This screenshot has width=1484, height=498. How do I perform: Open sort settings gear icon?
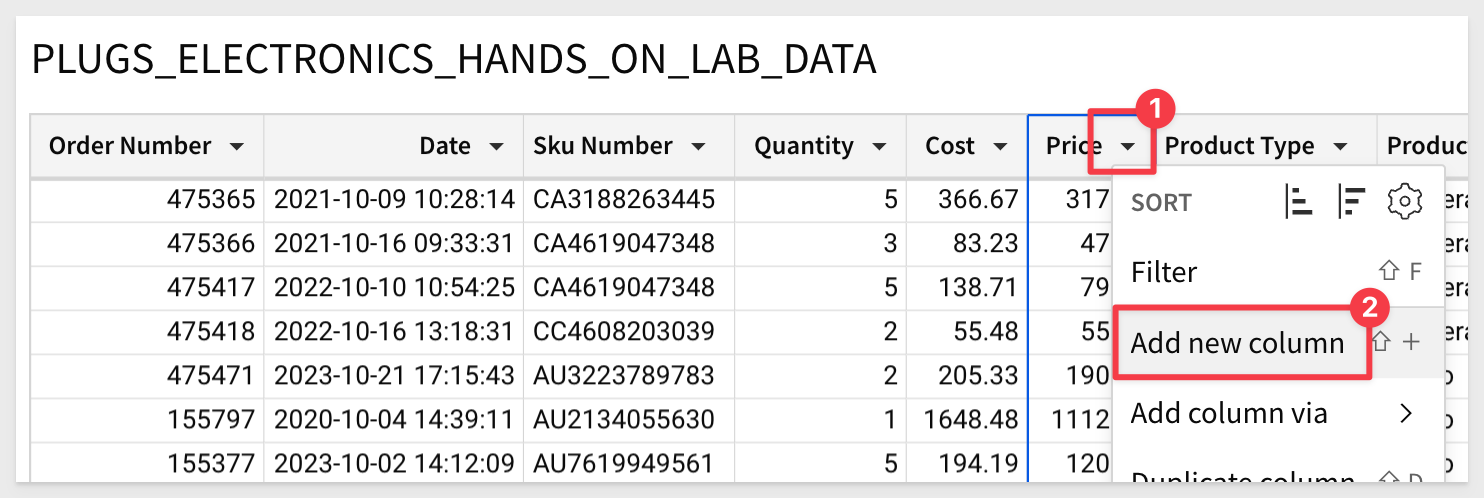1404,203
